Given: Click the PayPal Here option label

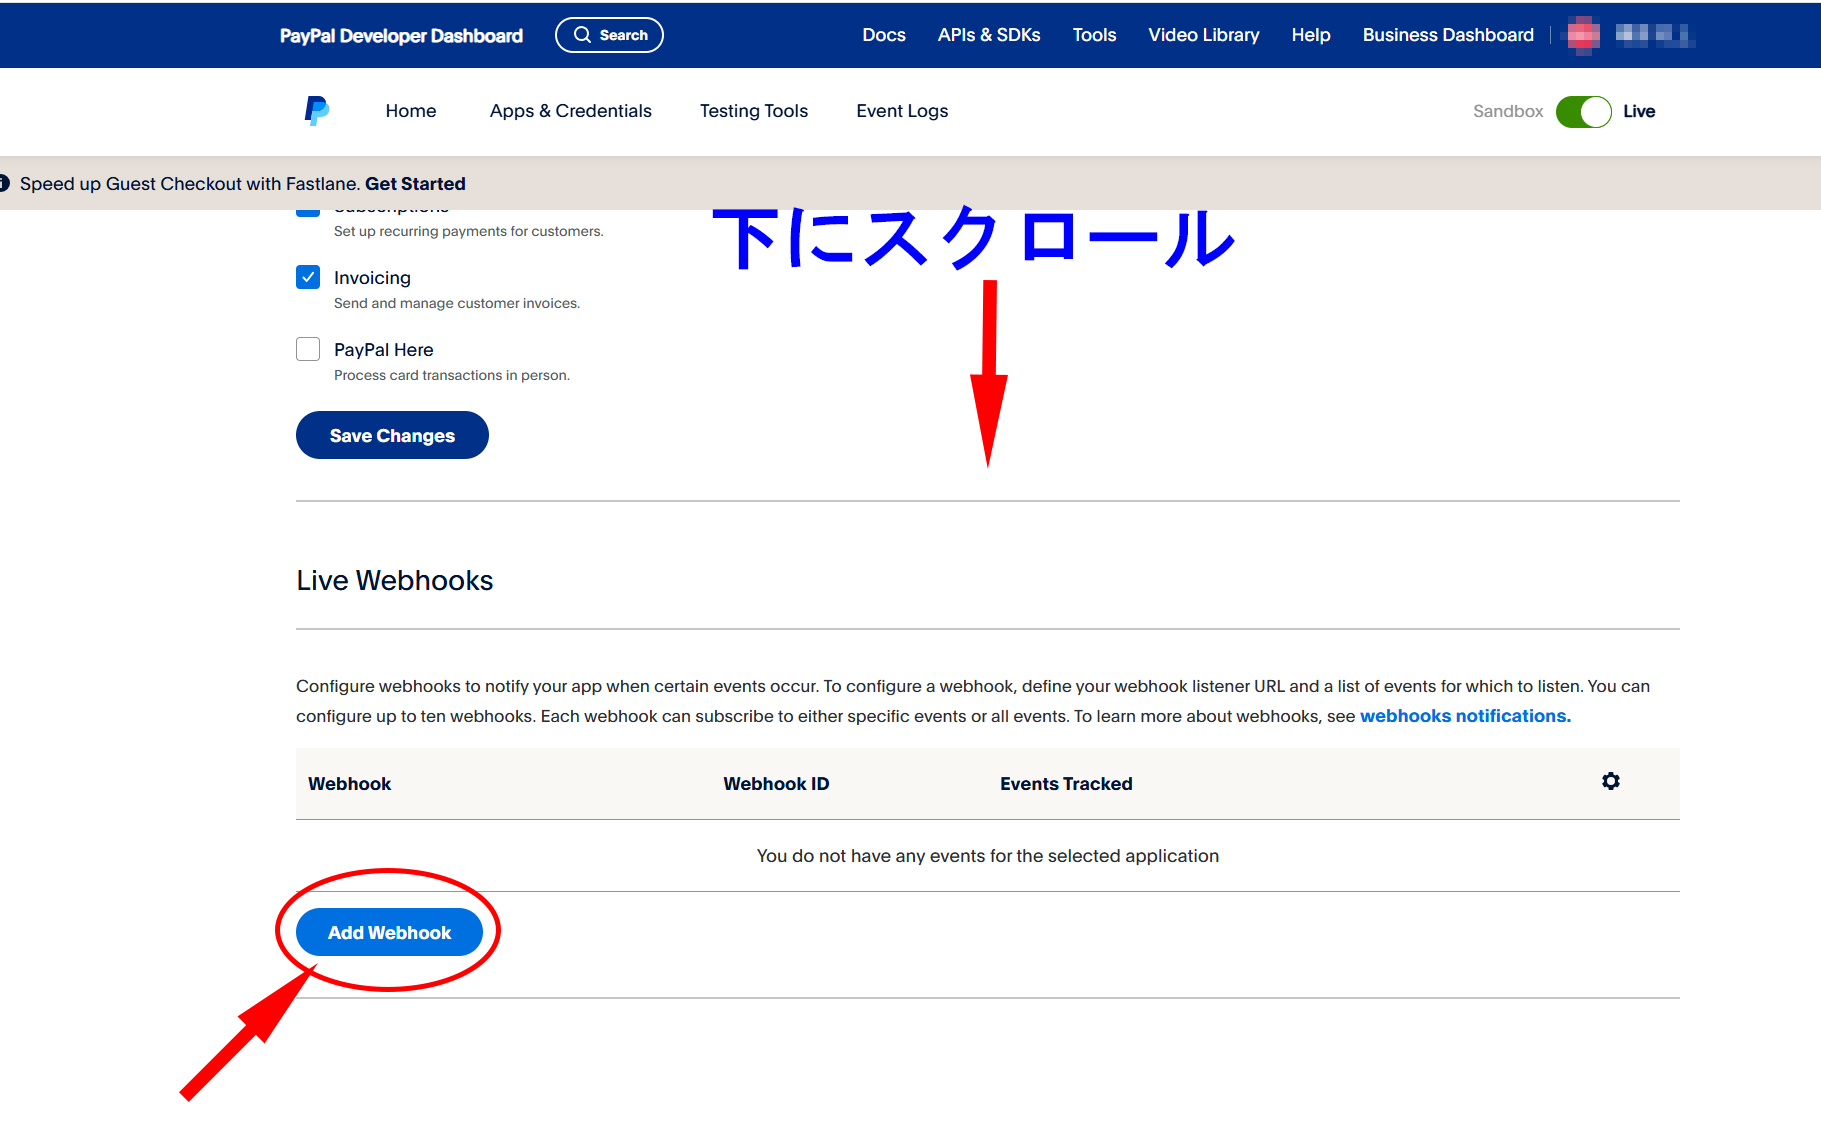Looking at the screenshot, I should [x=383, y=349].
